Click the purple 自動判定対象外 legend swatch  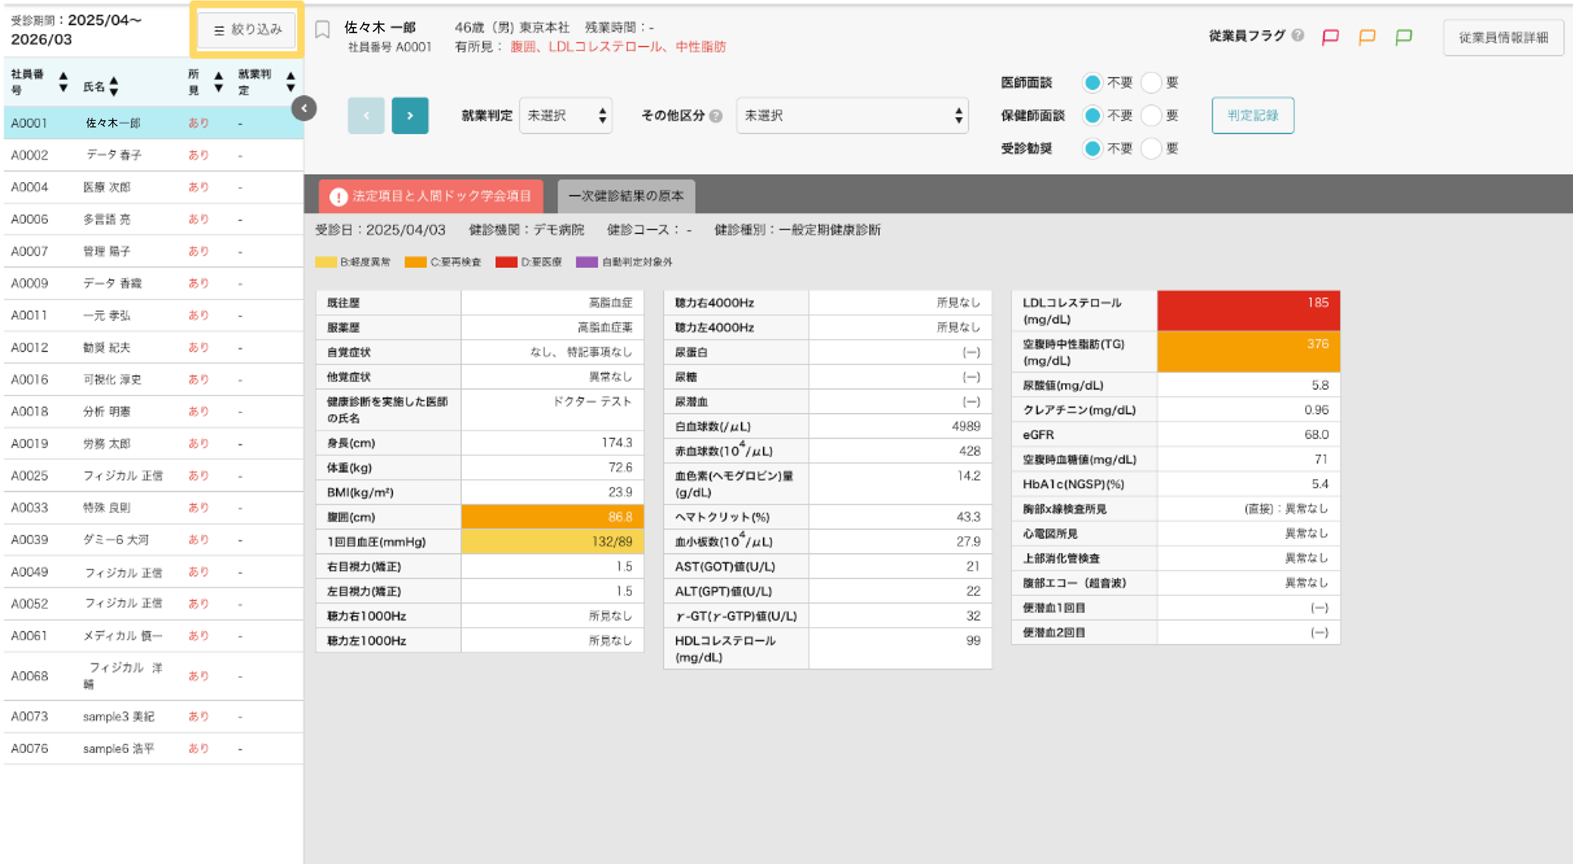click(587, 262)
